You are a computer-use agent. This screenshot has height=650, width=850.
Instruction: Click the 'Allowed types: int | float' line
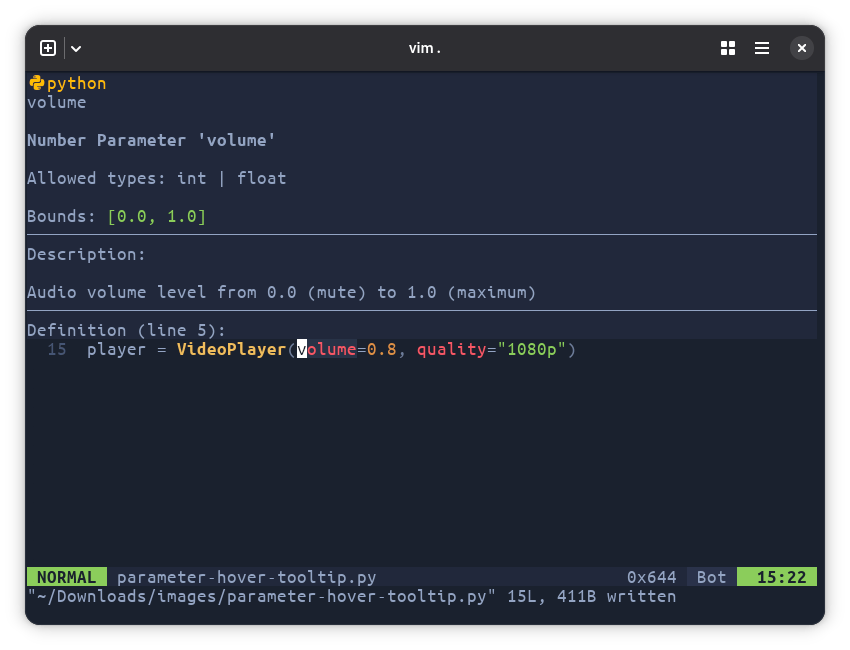pyautogui.click(x=157, y=178)
